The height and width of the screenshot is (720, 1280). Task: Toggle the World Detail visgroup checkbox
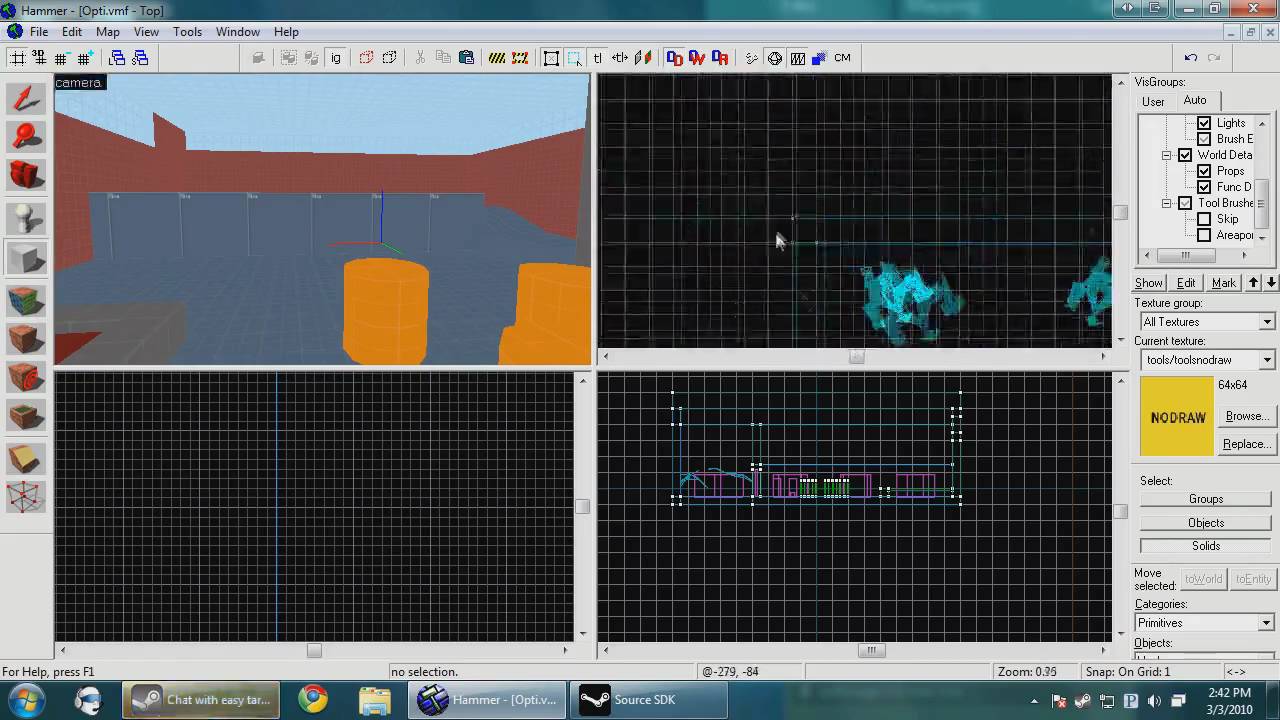1185,155
